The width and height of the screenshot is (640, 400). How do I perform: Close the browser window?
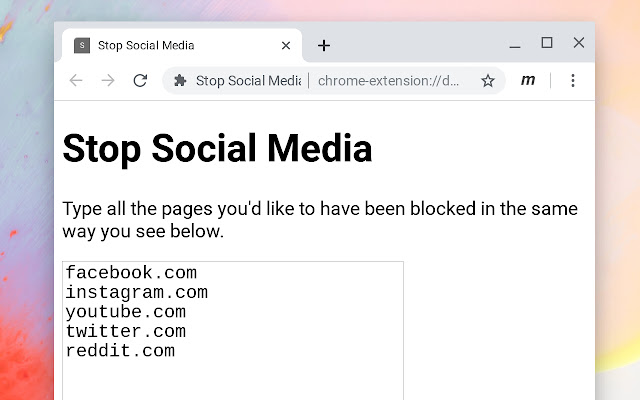[579, 42]
